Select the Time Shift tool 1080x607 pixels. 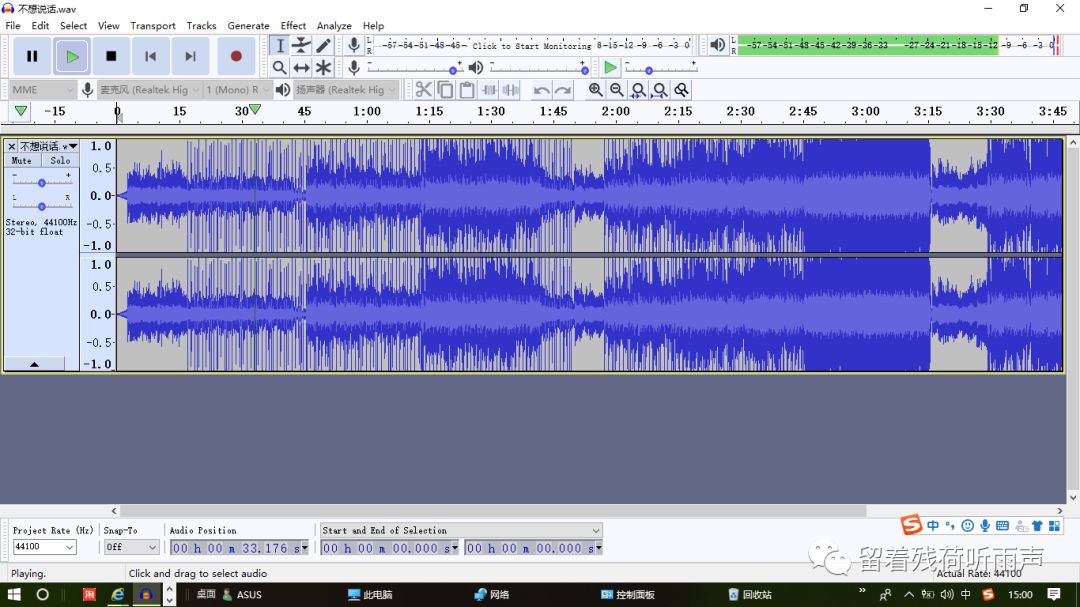click(x=301, y=68)
